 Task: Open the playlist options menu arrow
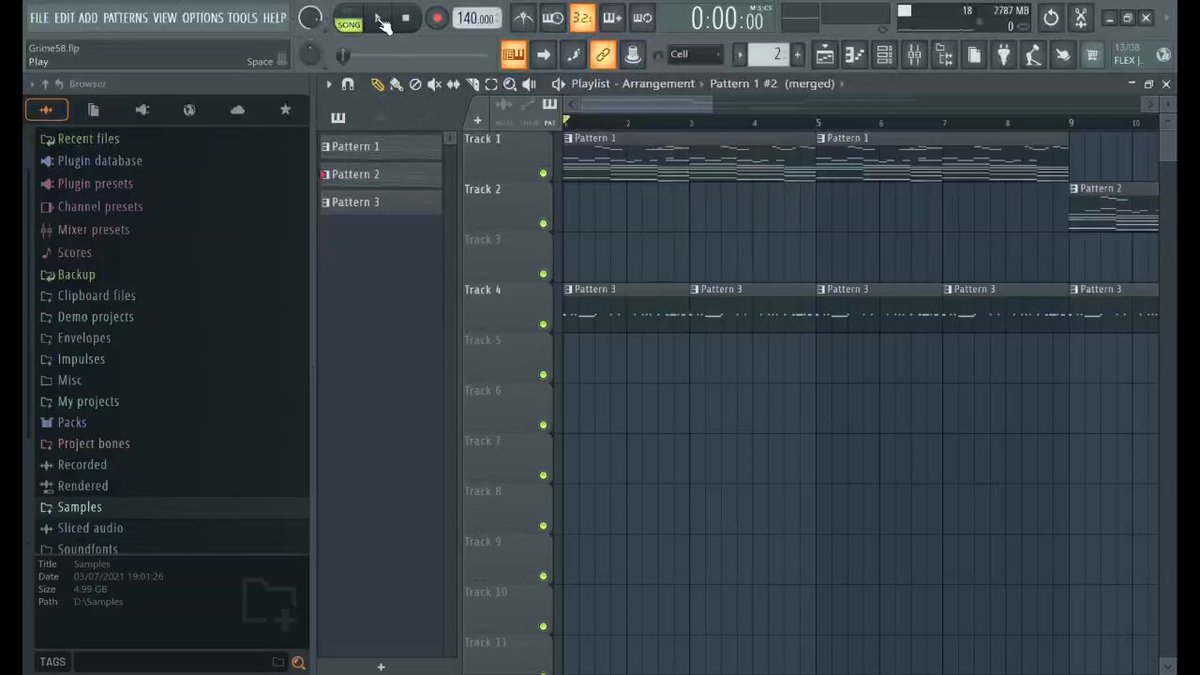point(329,85)
